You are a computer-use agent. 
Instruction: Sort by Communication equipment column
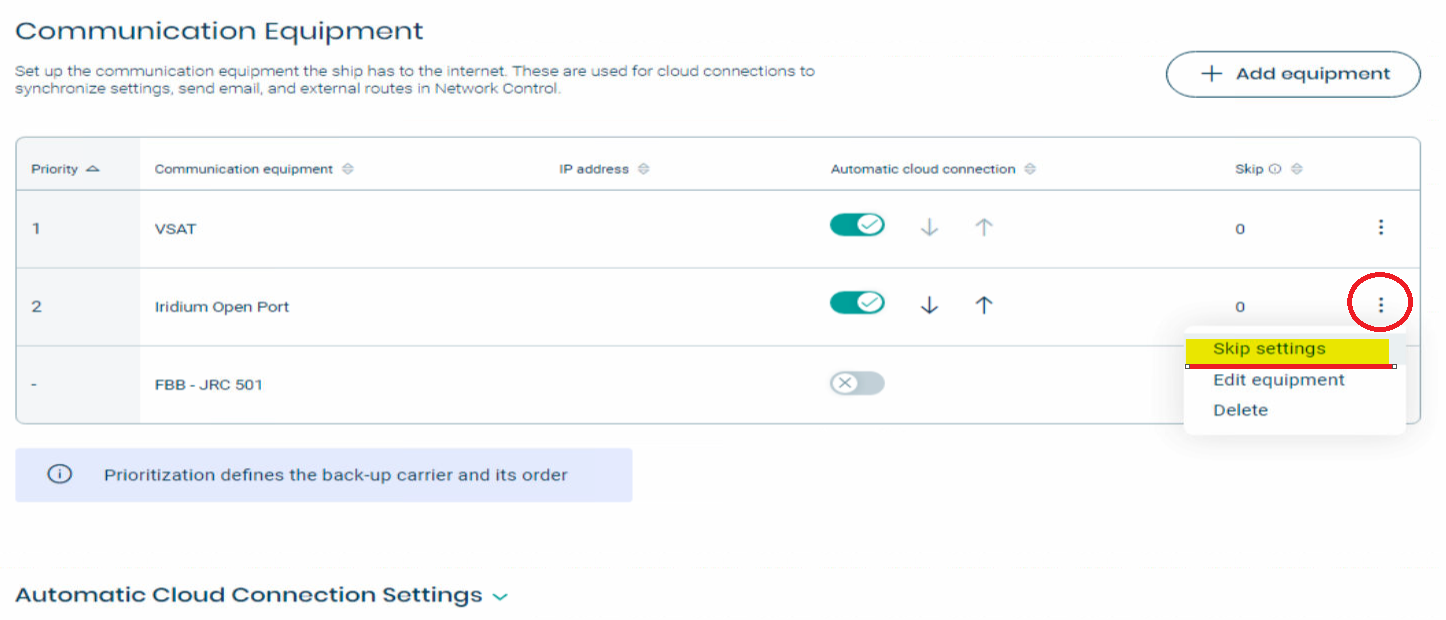(348, 169)
